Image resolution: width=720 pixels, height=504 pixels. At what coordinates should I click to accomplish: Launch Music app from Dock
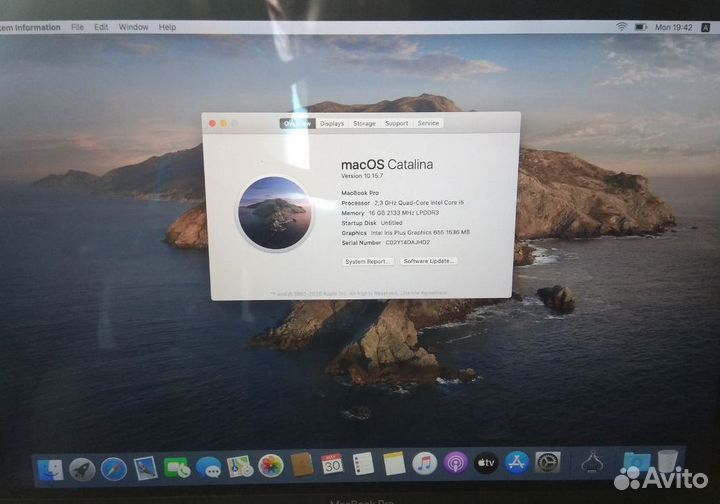click(x=425, y=463)
